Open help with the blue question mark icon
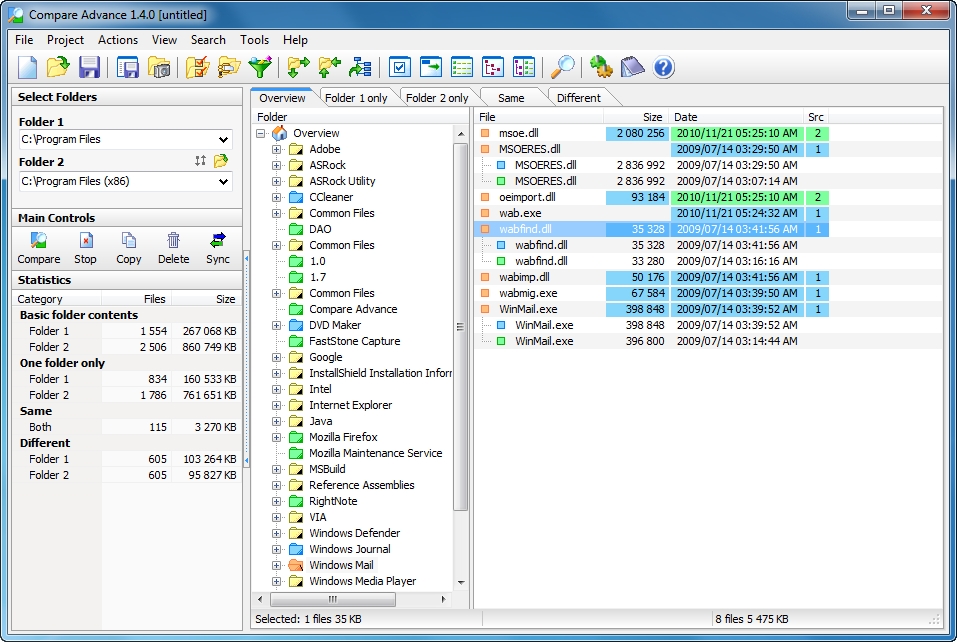The height and width of the screenshot is (642, 957). (663, 67)
